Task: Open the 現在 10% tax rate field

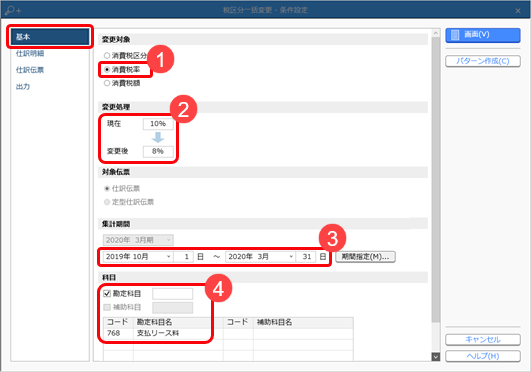Action: 158,124
